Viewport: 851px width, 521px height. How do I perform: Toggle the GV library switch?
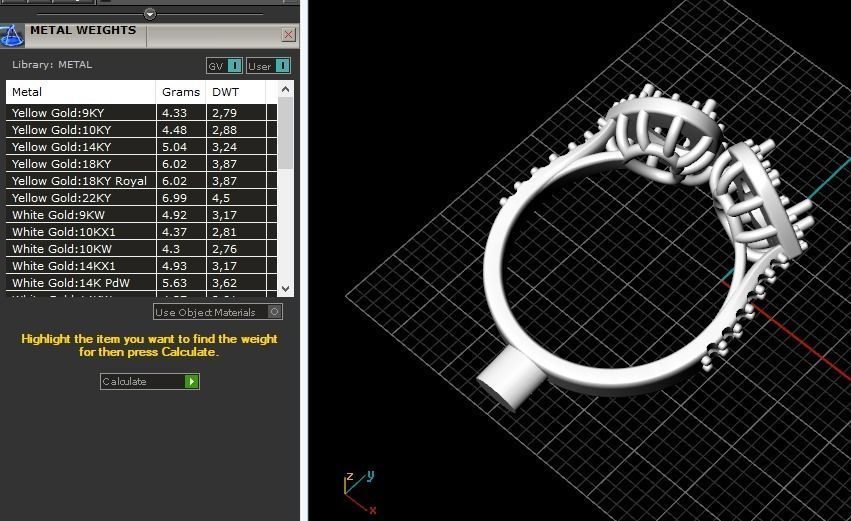pyautogui.click(x=224, y=66)
